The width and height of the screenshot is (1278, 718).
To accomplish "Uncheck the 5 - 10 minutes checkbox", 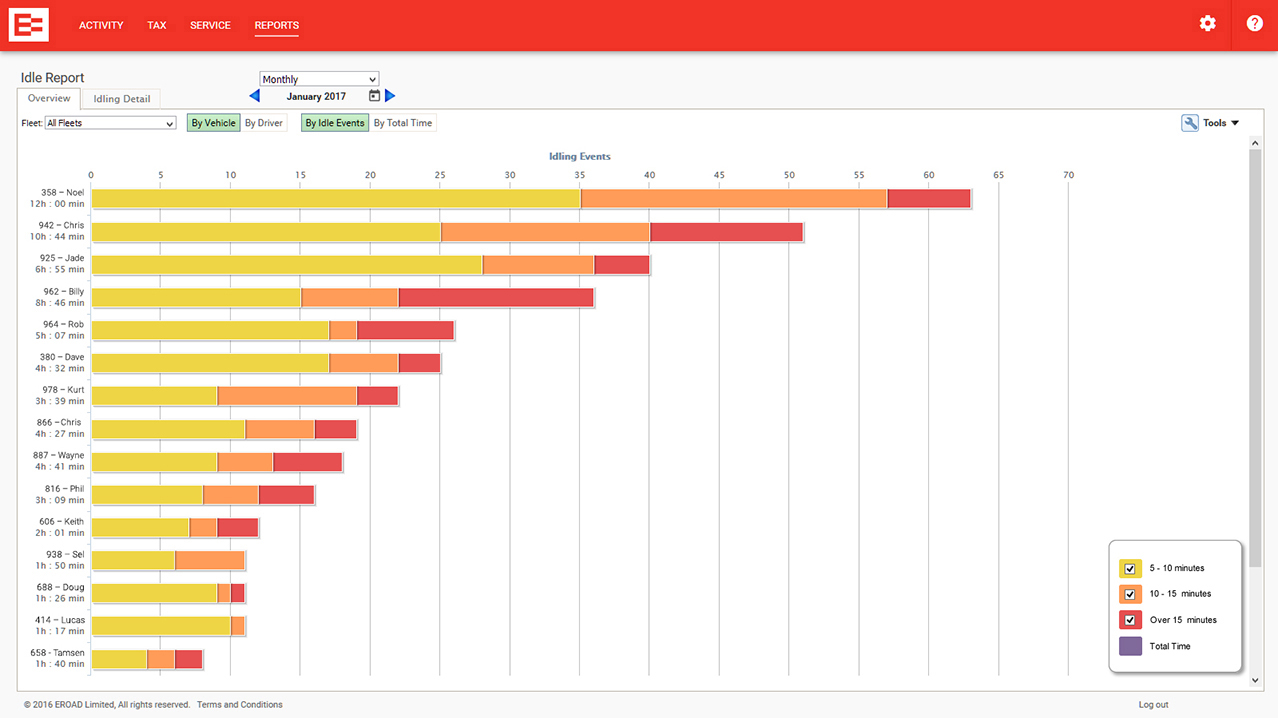I will pyautogui.click(x=1130, y=569).
